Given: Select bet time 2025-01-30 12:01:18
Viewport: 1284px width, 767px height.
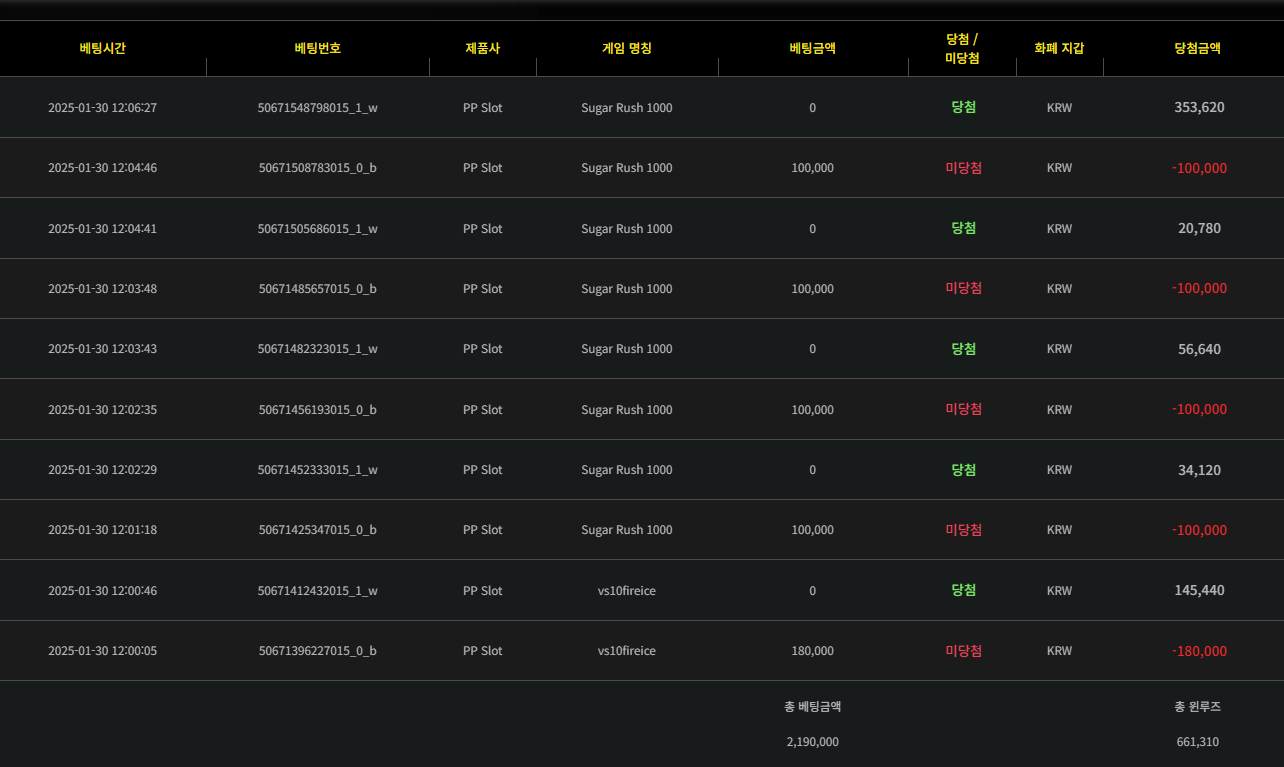Looking at the screenshot, I should 103,530.
